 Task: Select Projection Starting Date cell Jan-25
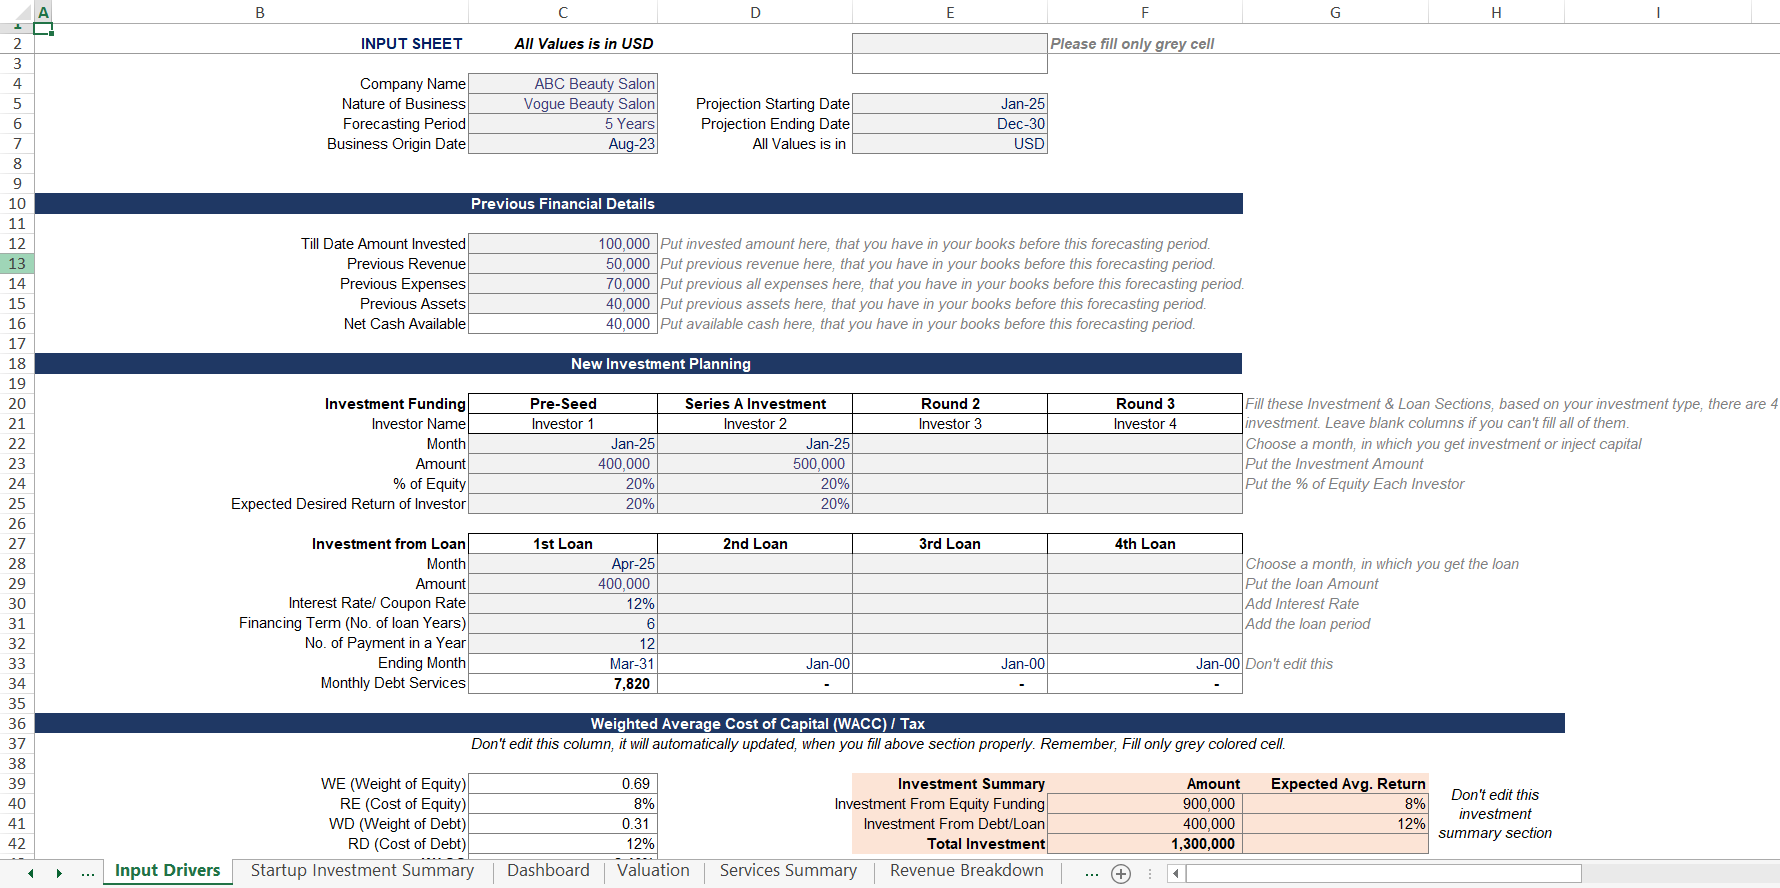coord(950,104)
